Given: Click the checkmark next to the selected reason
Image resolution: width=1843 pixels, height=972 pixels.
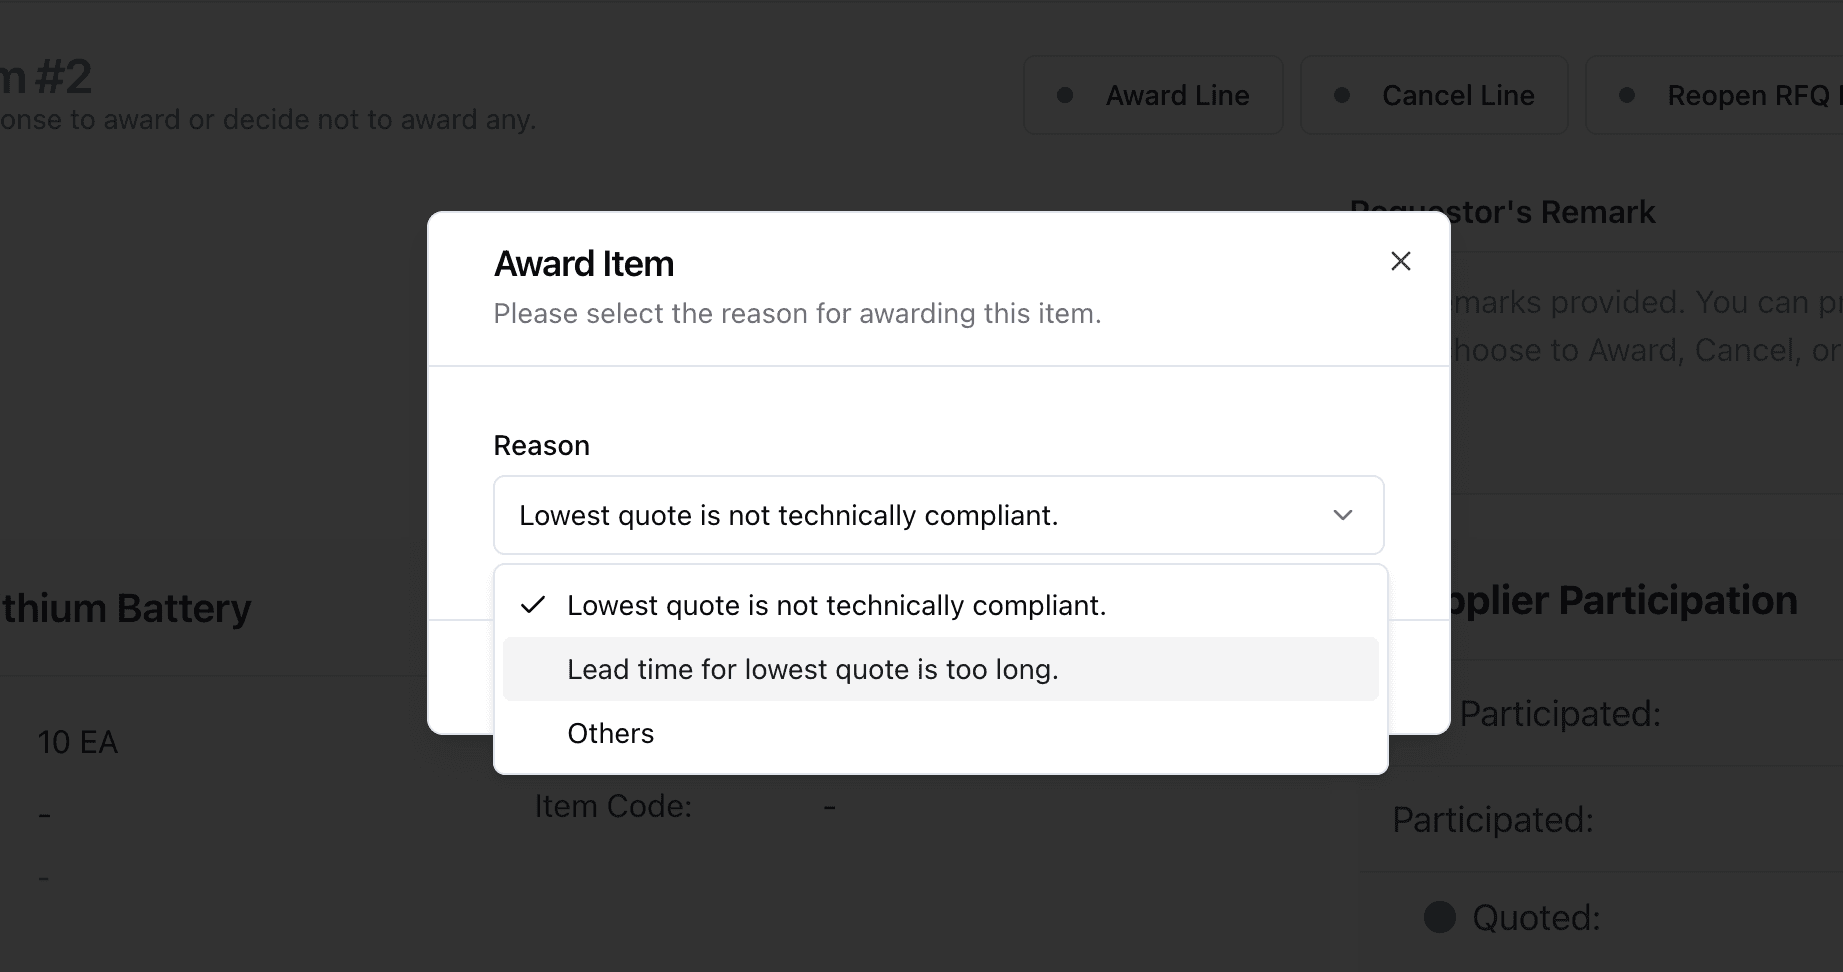Looking at the screenshot, I should [x=533, y=604].
